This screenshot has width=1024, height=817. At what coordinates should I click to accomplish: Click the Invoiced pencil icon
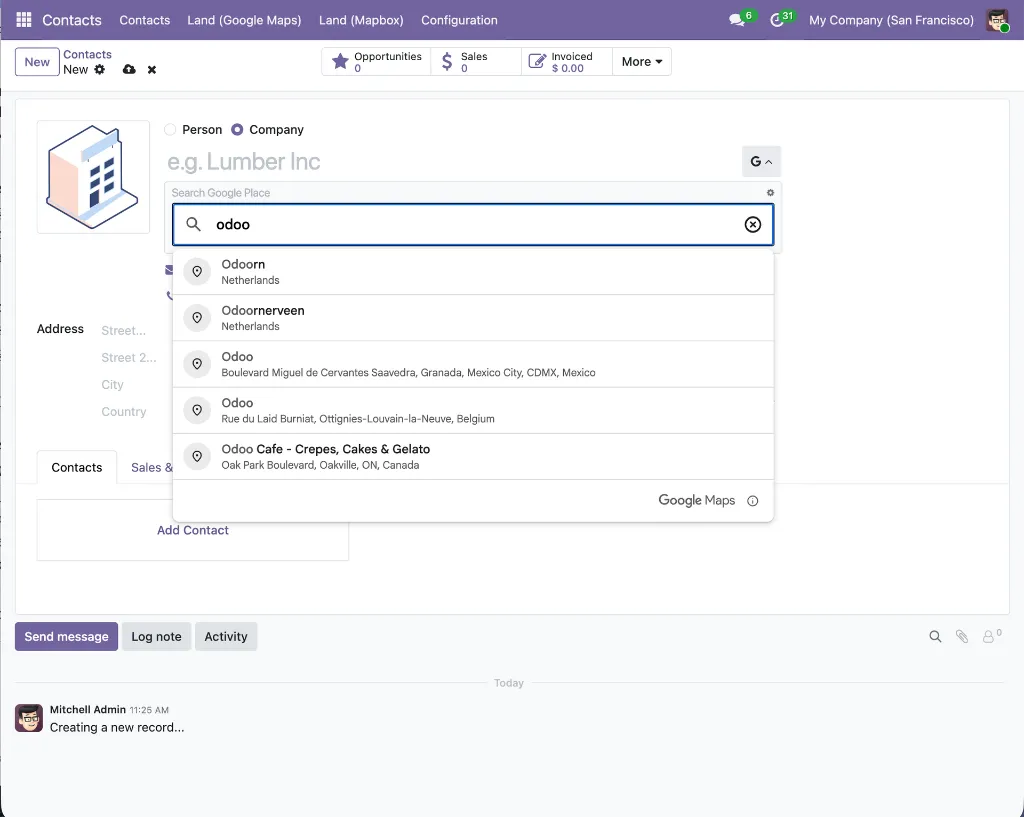click(536, 61)
